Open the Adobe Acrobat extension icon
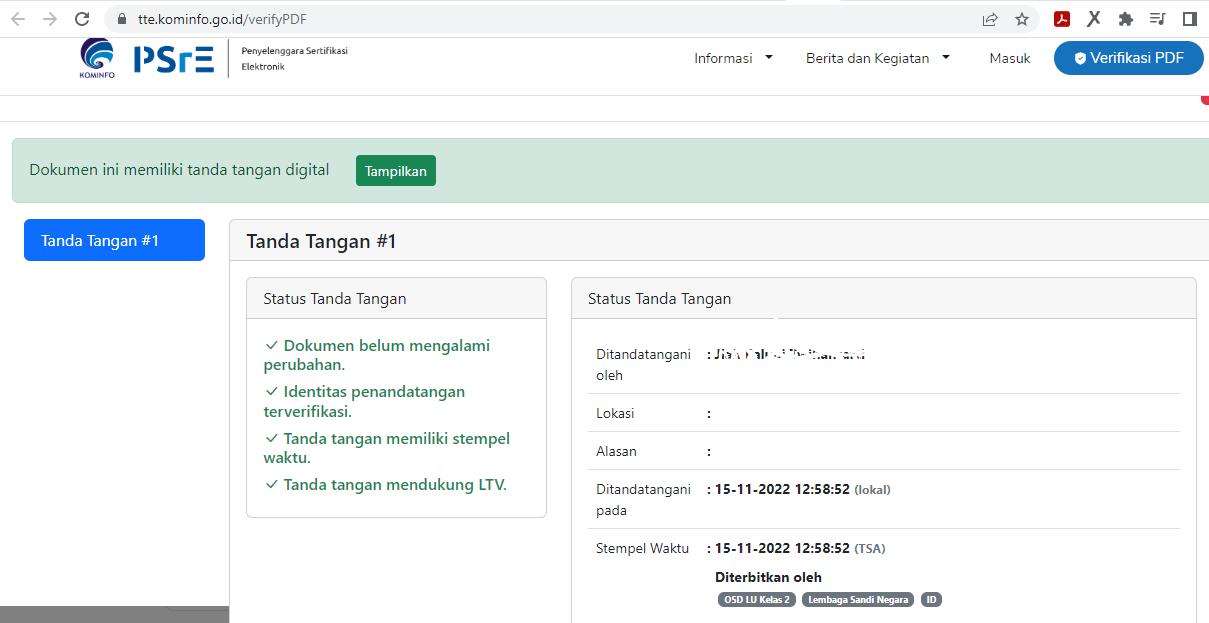This screenshot has width=1209, height=623. 1062,19
